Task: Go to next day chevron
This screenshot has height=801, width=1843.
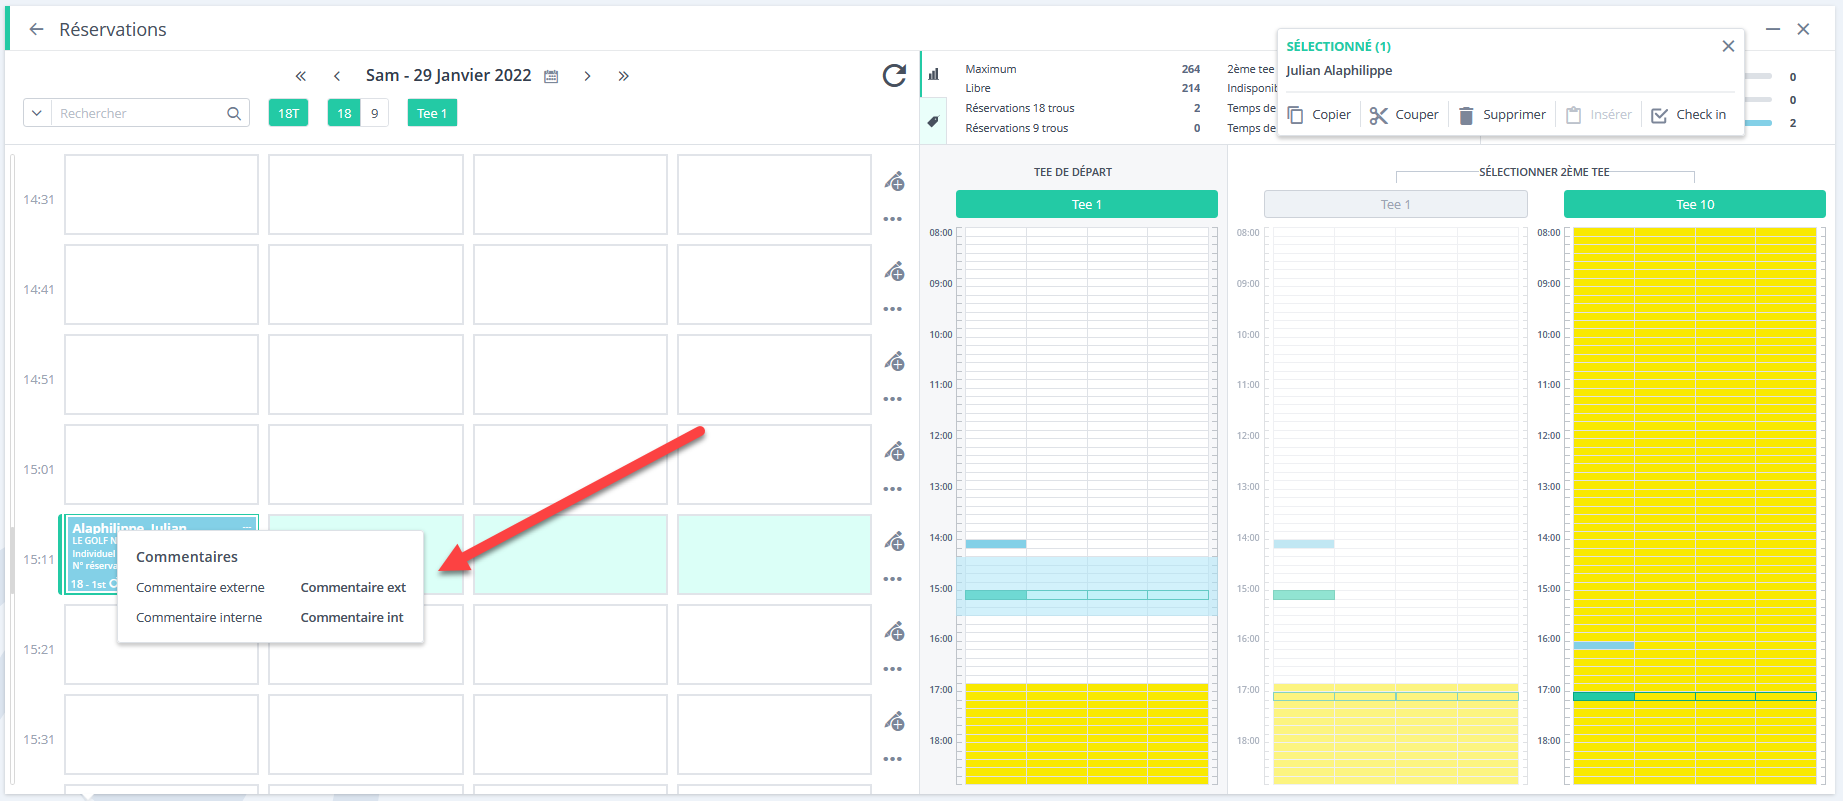Action: click(x=587, y=76)
